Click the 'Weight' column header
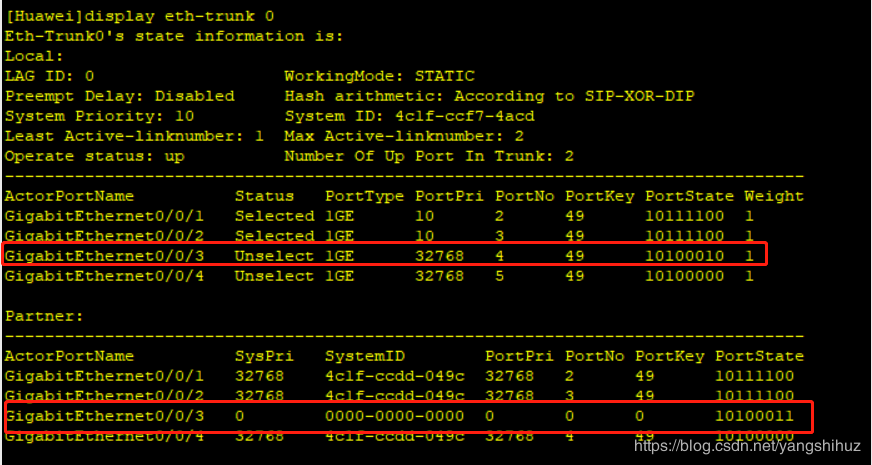Viewport: 872px width, 465px height. 774,196
